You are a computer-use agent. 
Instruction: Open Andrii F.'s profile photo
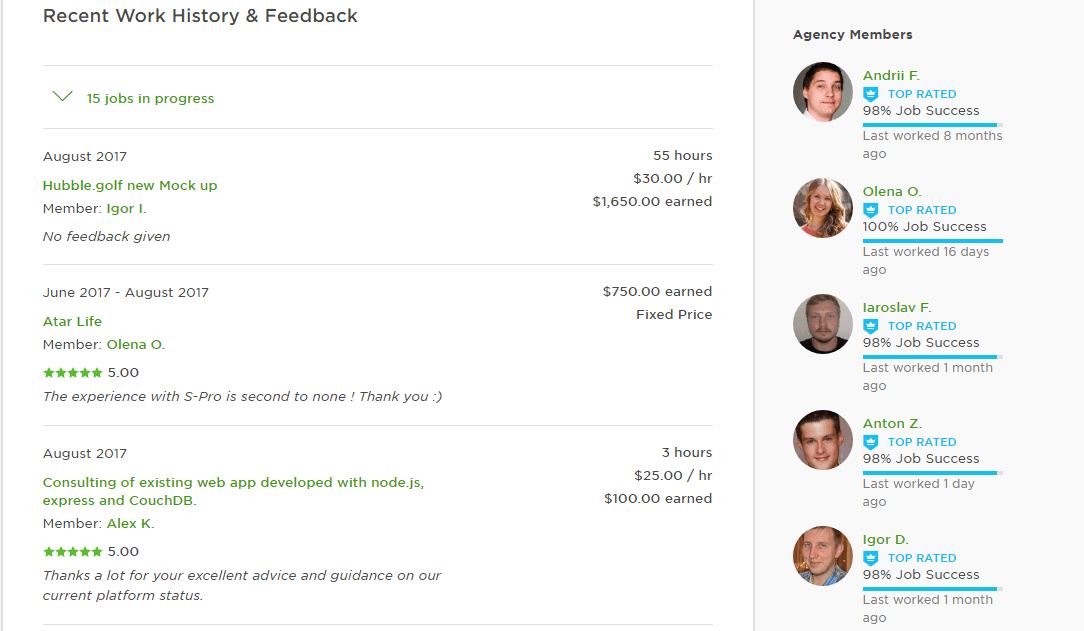(x=823, y=92)
